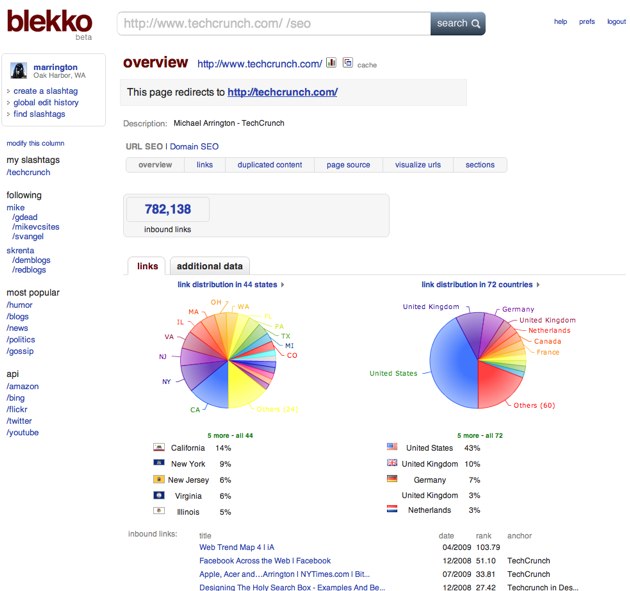Click the /twitter api slashtag
The height and width of the screenshot is (591, 630).
[19, 421]
